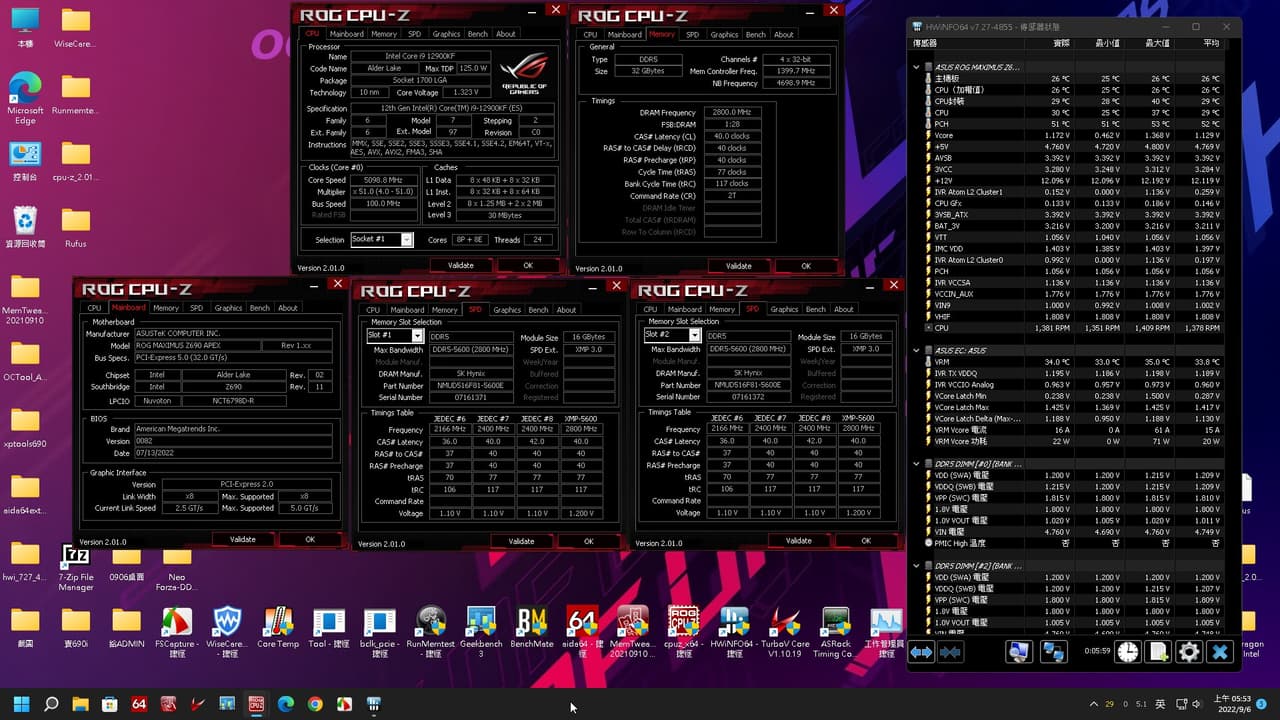Click OK in Memory tab window
This screenshot has height=720, width=1280.
[806, 266]
